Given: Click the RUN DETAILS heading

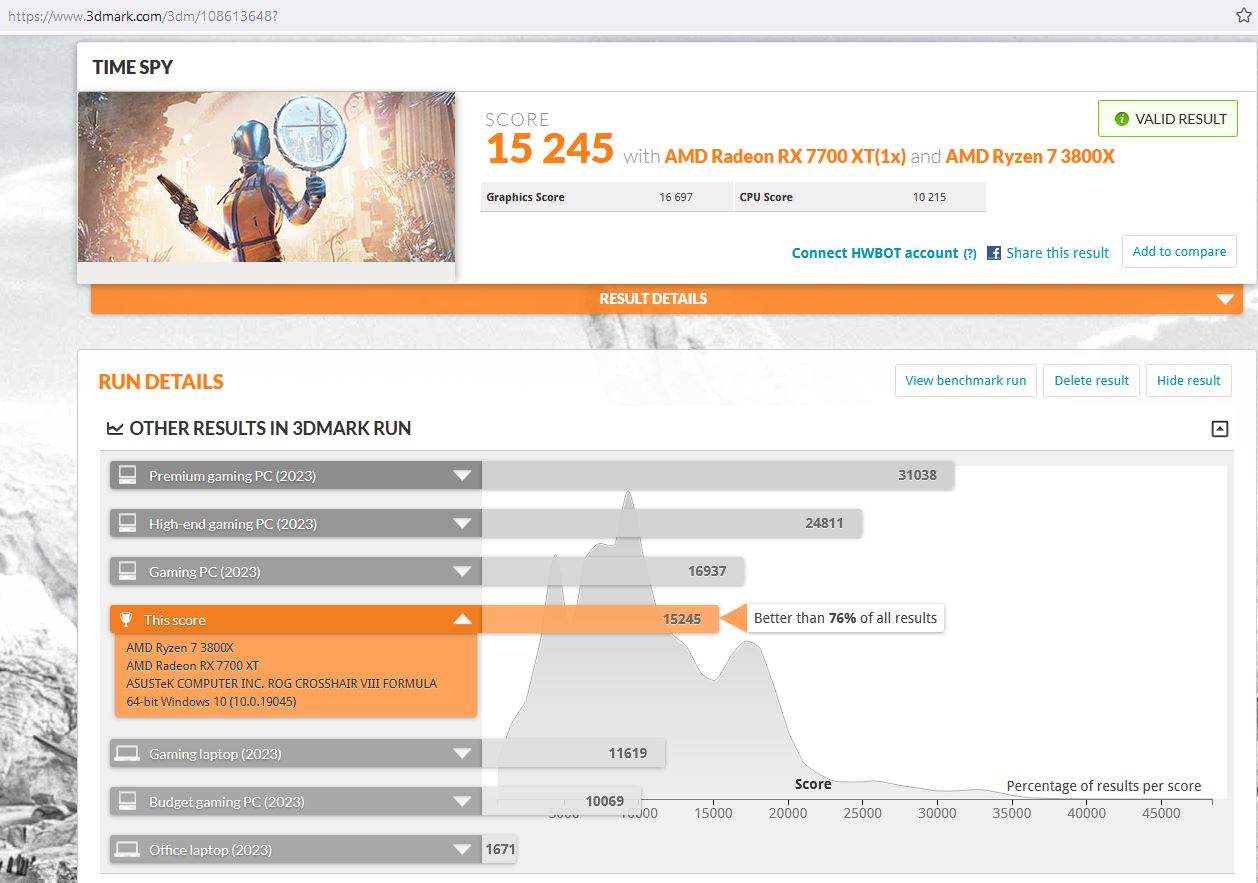Looking at the screenshot, I should 161,381.
